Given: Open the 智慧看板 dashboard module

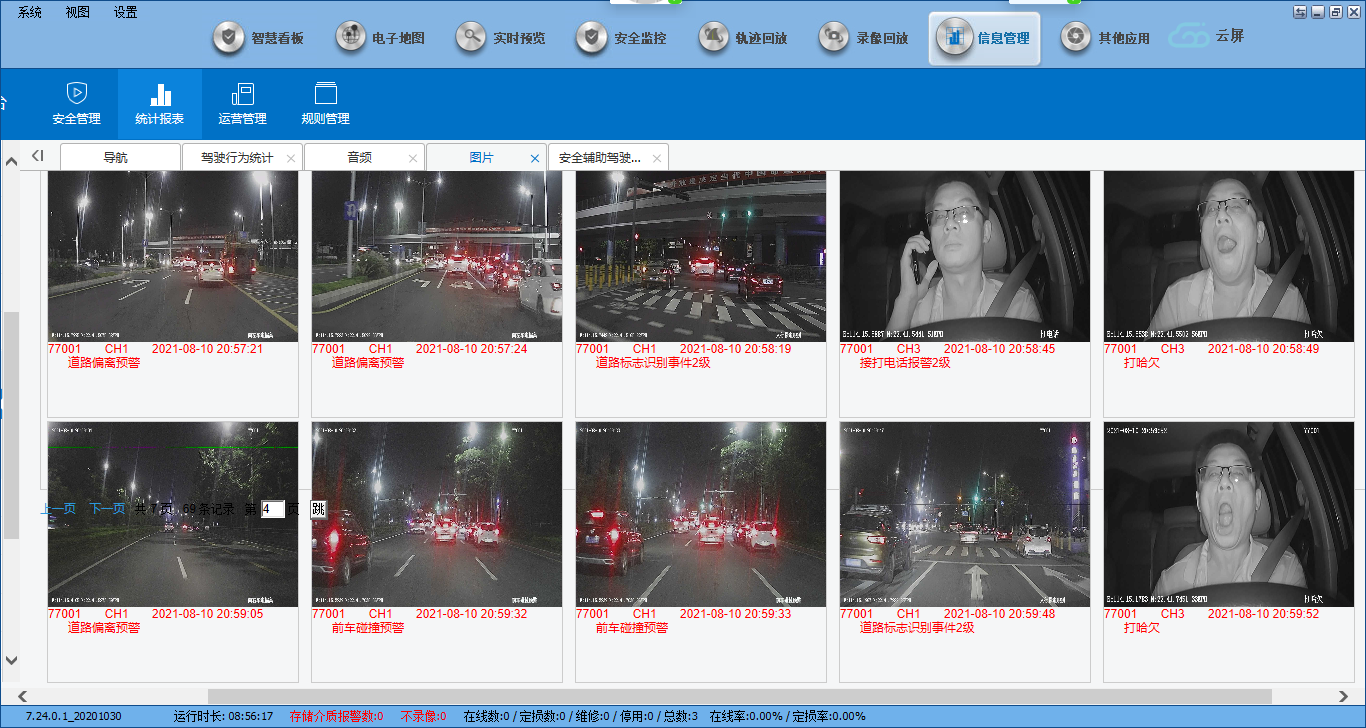Looking at the screenshot, I should [x=260, y=38].
